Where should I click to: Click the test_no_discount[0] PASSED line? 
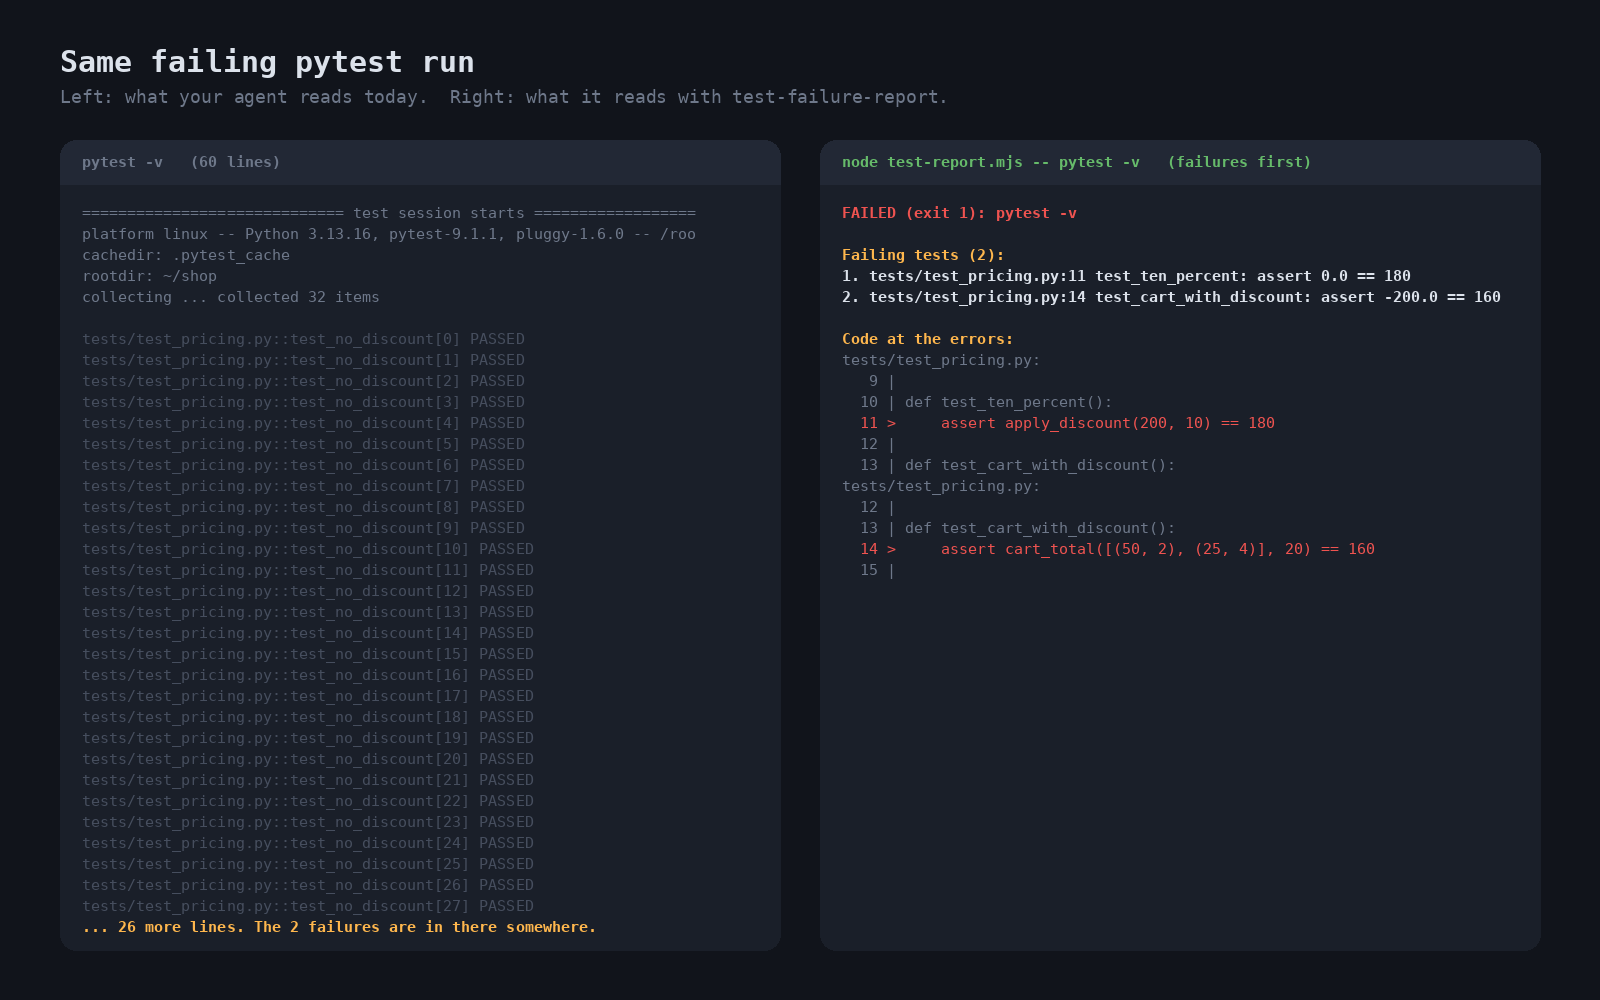tap(303, 339)
